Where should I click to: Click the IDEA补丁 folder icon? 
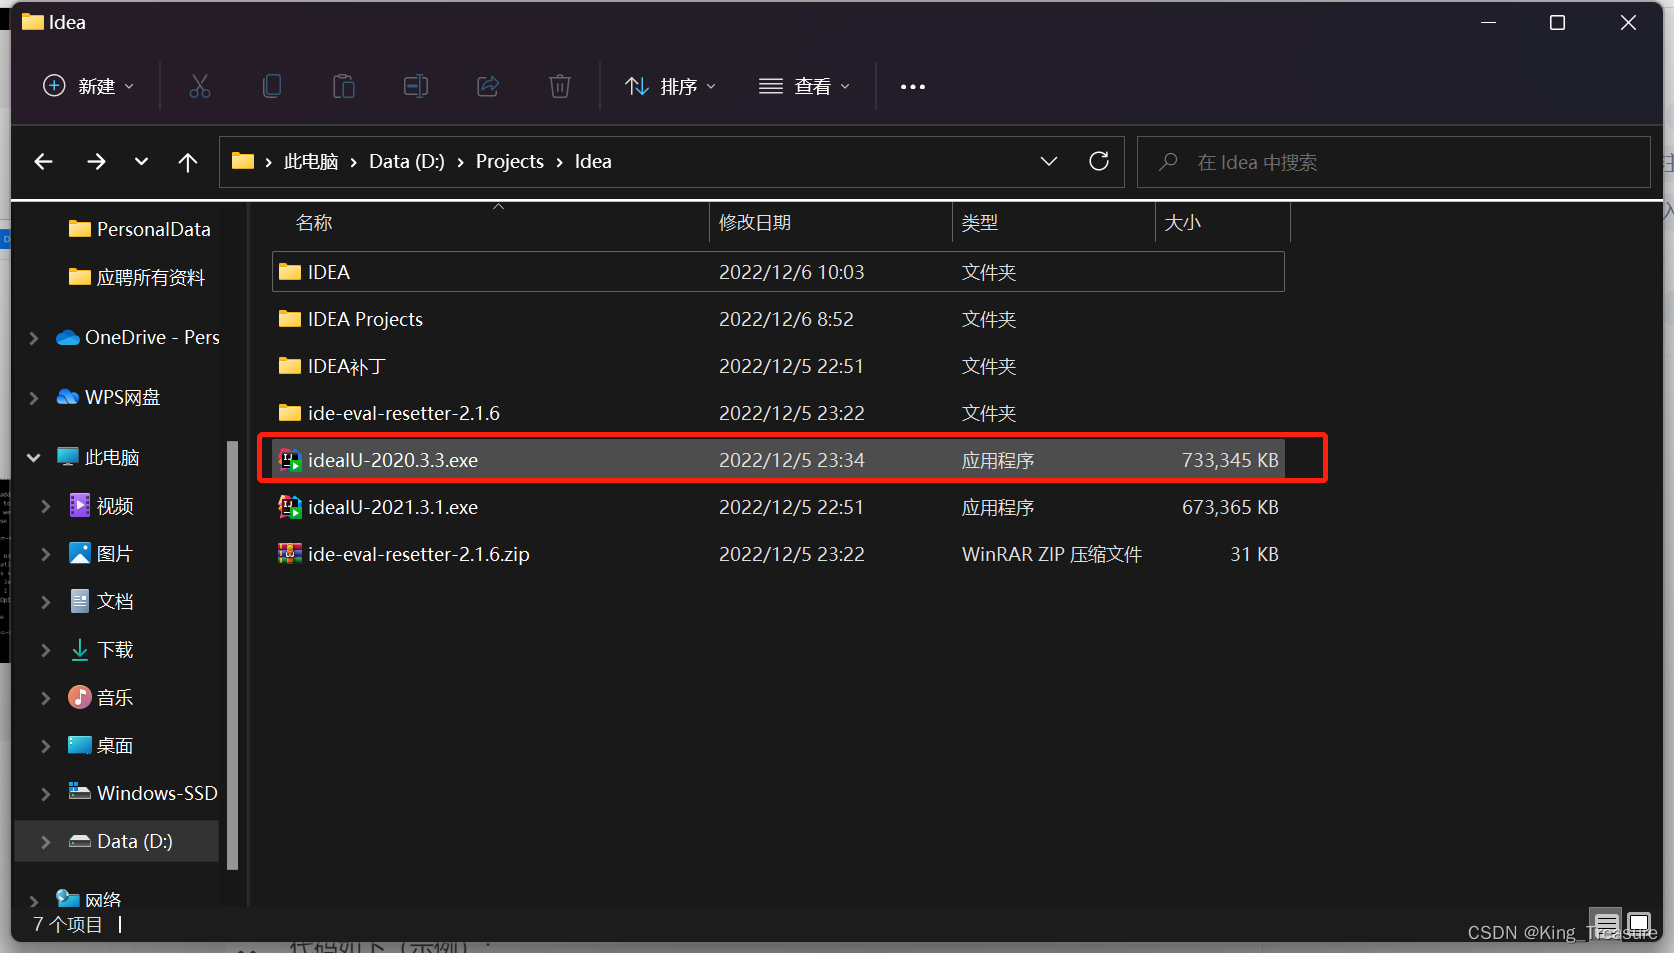(290, 366)
